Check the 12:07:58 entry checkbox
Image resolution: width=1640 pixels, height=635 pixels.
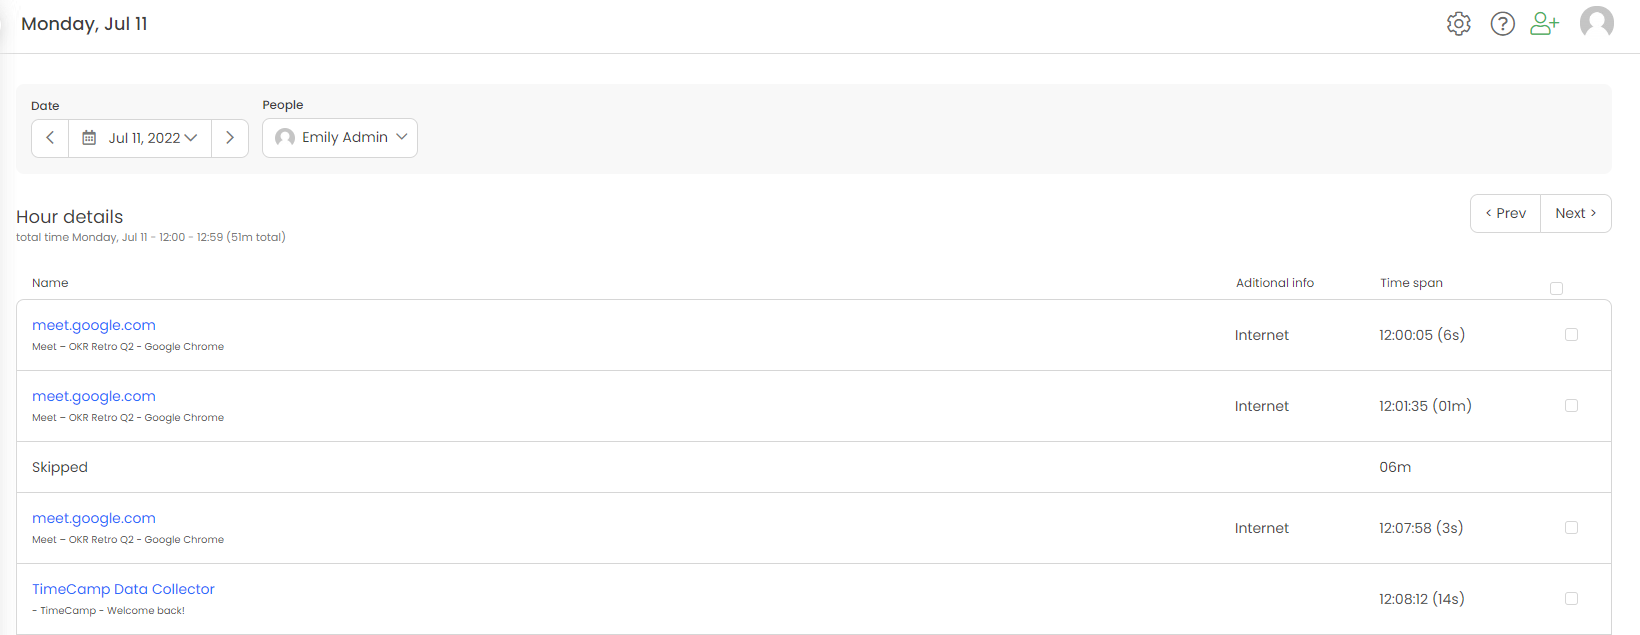(1571, 528)
